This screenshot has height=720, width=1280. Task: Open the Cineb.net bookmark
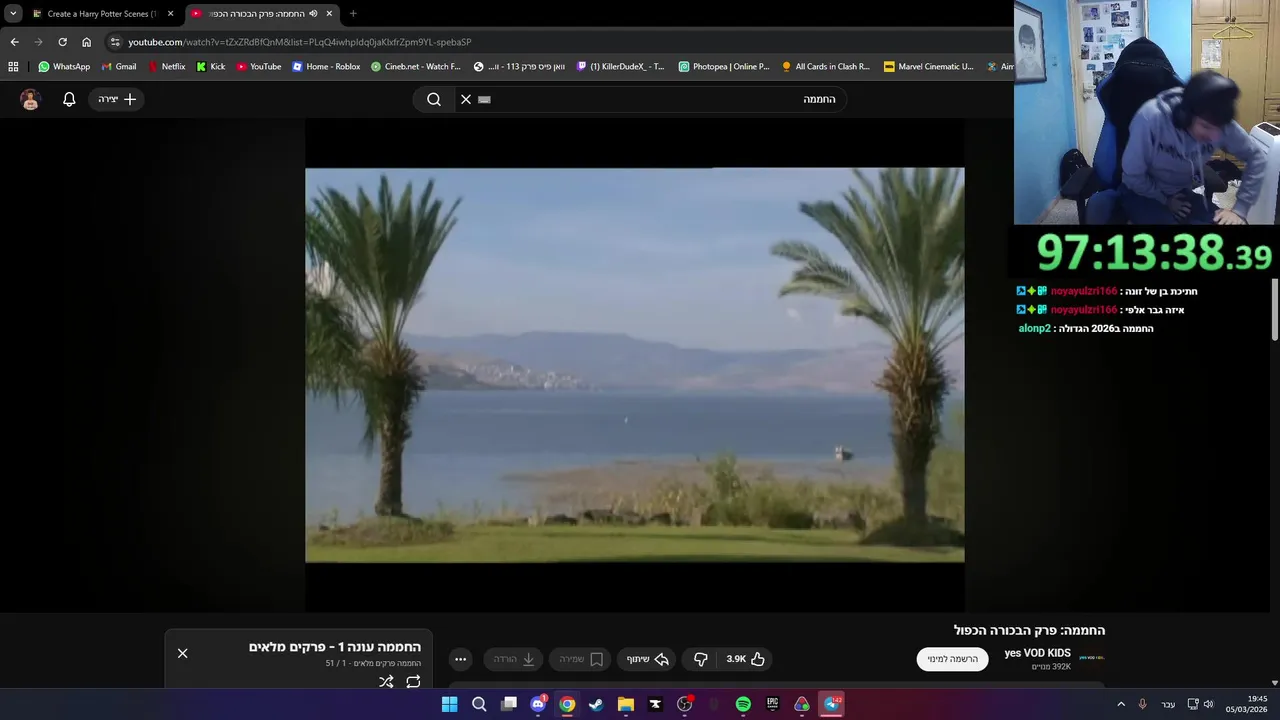[416, 67]
